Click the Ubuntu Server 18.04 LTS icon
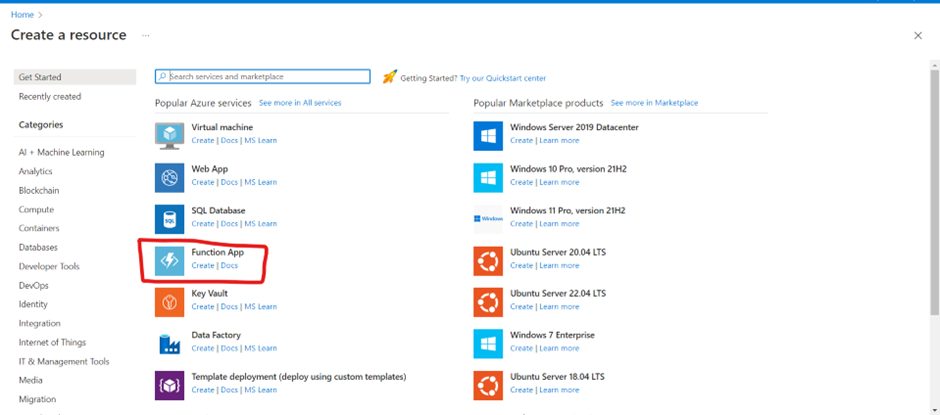Screen dimensions: 940x415 (x=488, y=386)
